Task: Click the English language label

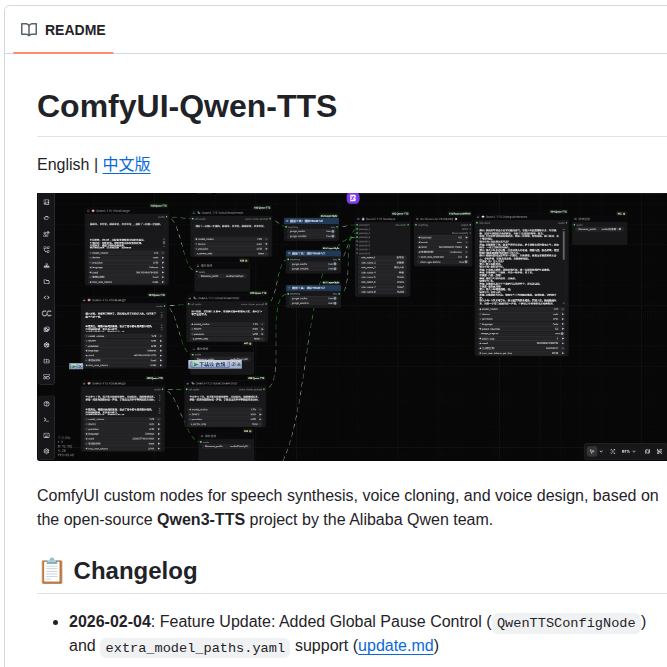Action: pyautogui.click(x=63, y=165)
